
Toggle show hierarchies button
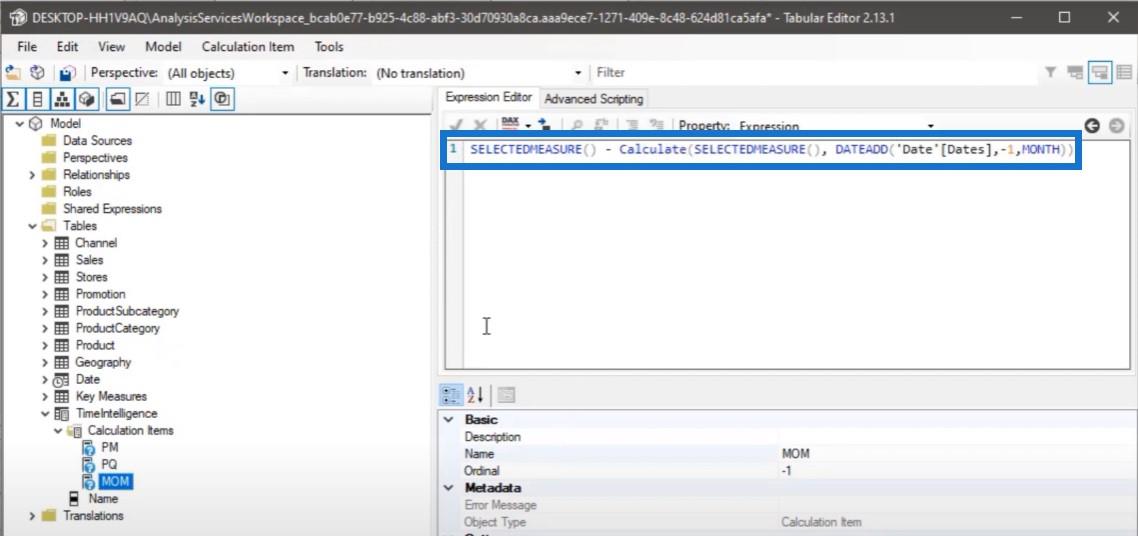[x=62, y=99]
